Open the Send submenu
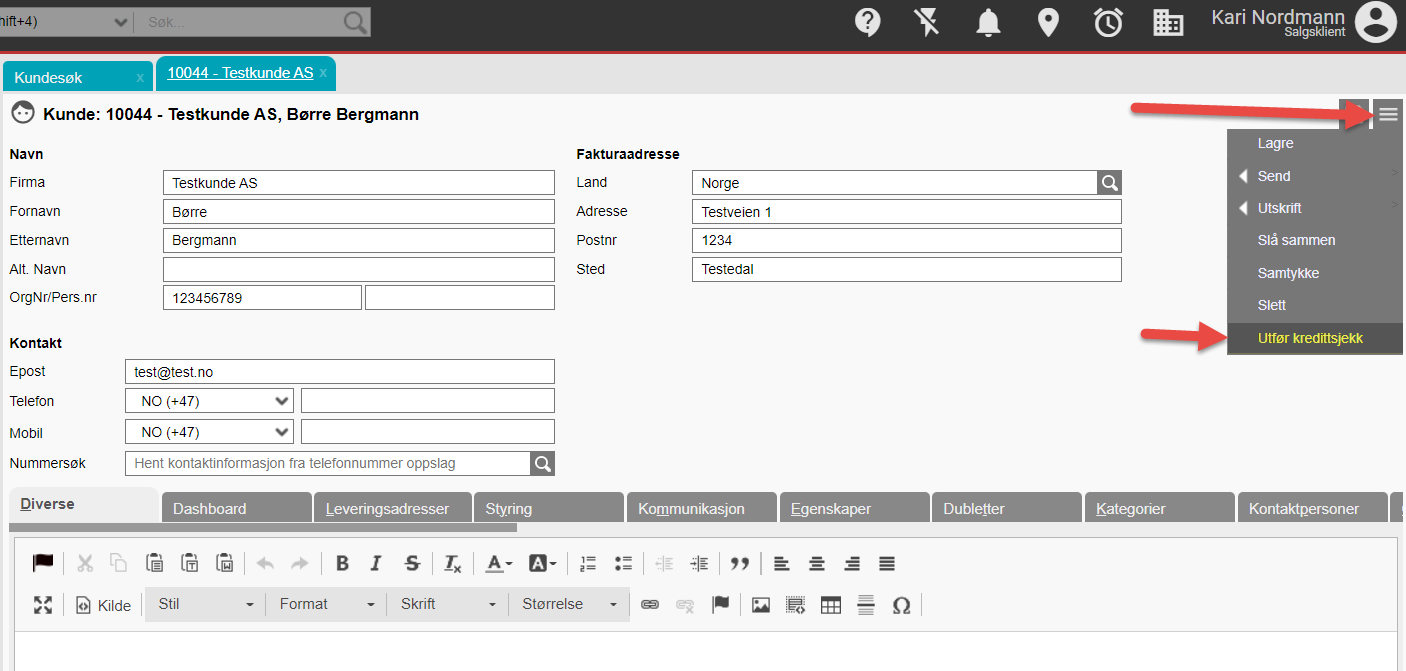 coord(1315,176)
